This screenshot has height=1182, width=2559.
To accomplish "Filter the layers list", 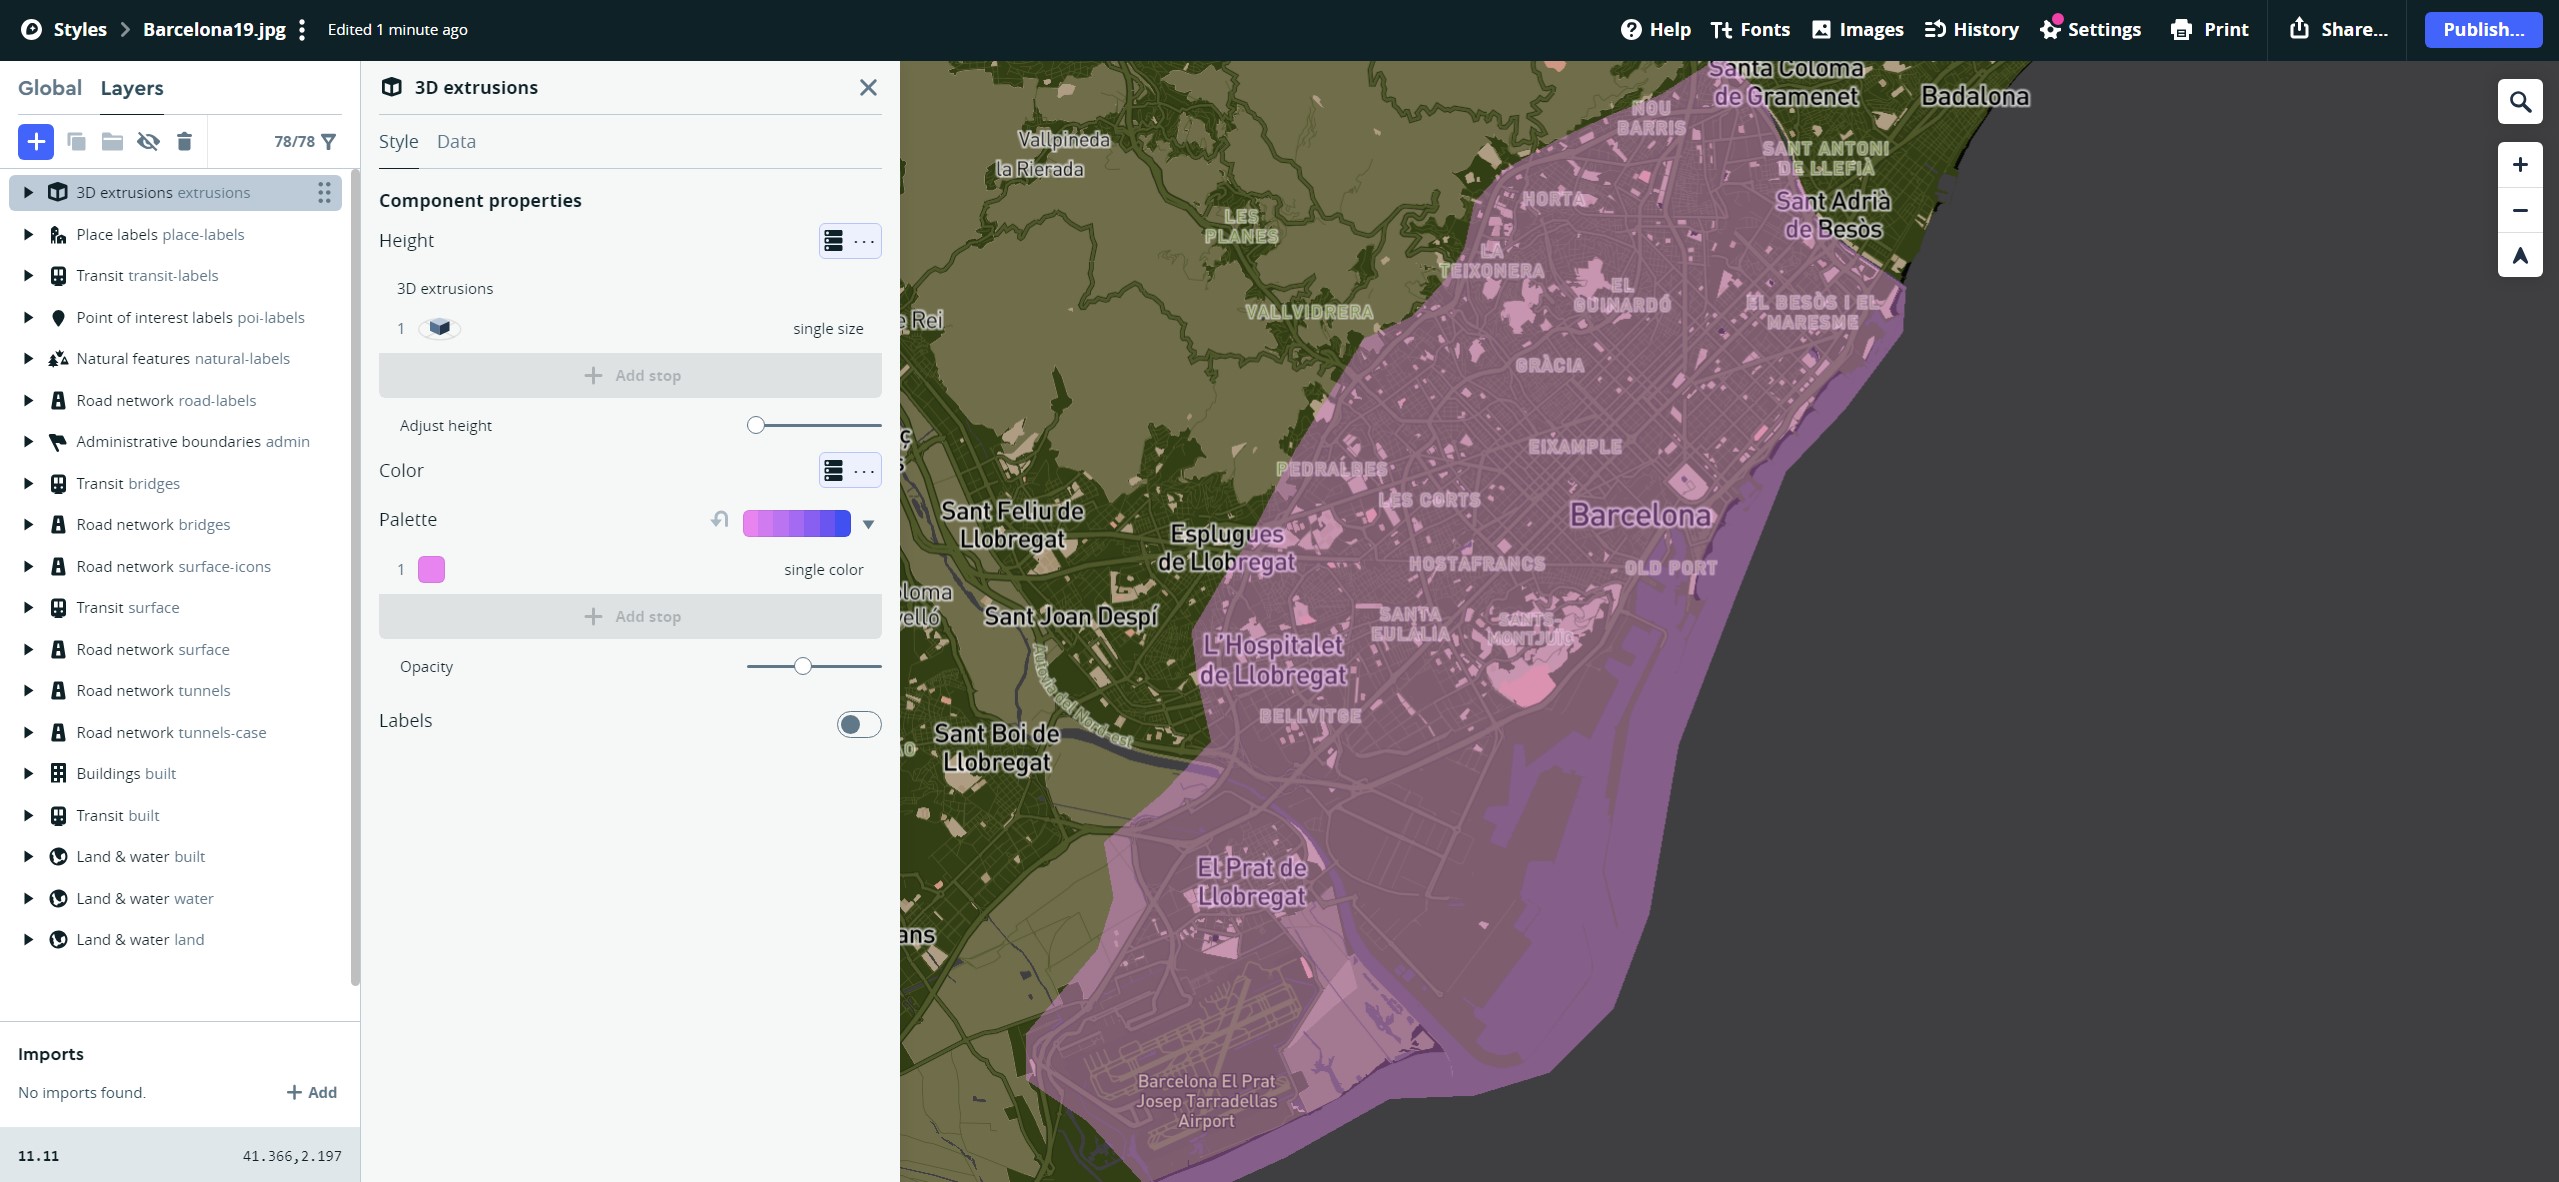I will click(x=332, y=141).
